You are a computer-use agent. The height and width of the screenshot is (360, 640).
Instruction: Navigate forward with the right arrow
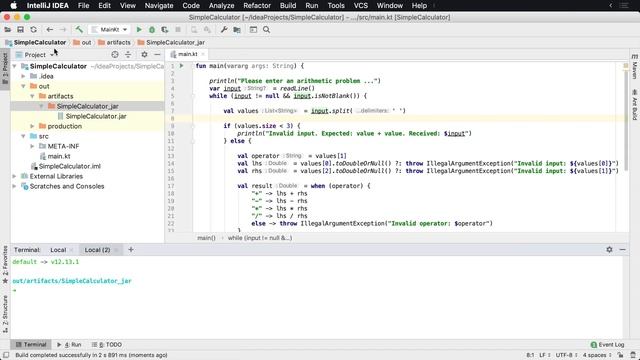point(62,30)
